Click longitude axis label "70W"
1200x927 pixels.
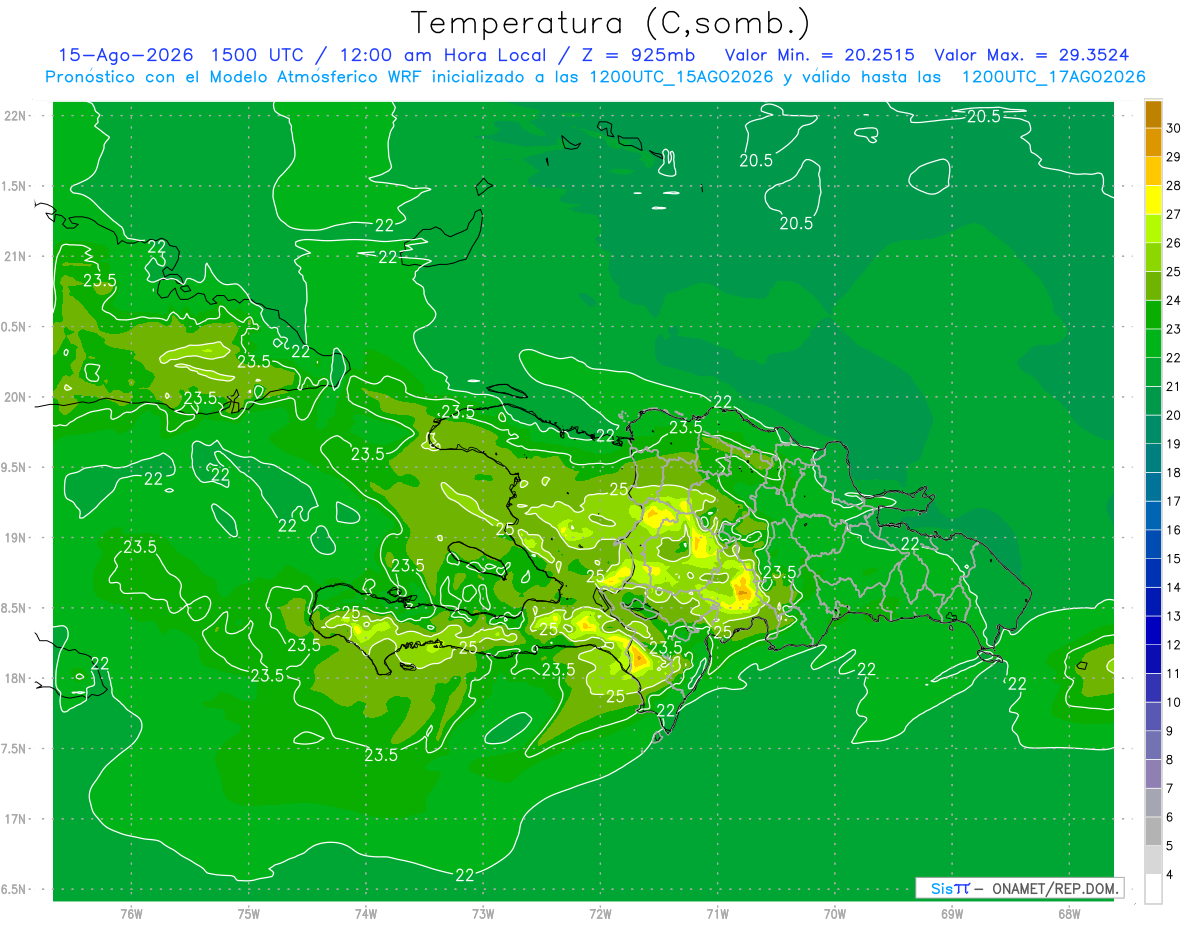point(834,913)
